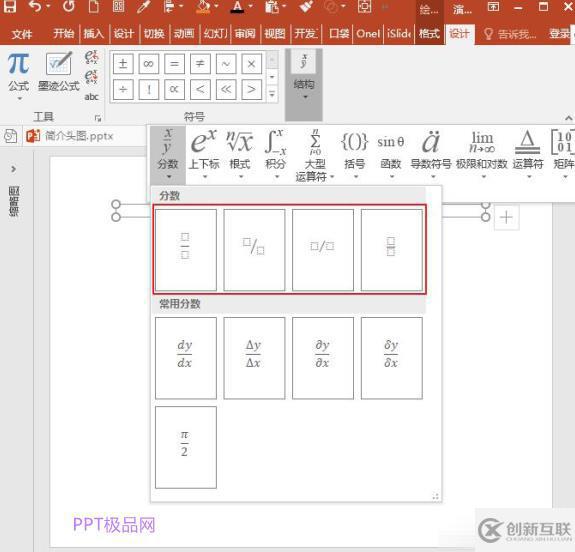The image size is (575, 552).
Task: Toggle abc normal text in equation
Action: click(91, 97)
